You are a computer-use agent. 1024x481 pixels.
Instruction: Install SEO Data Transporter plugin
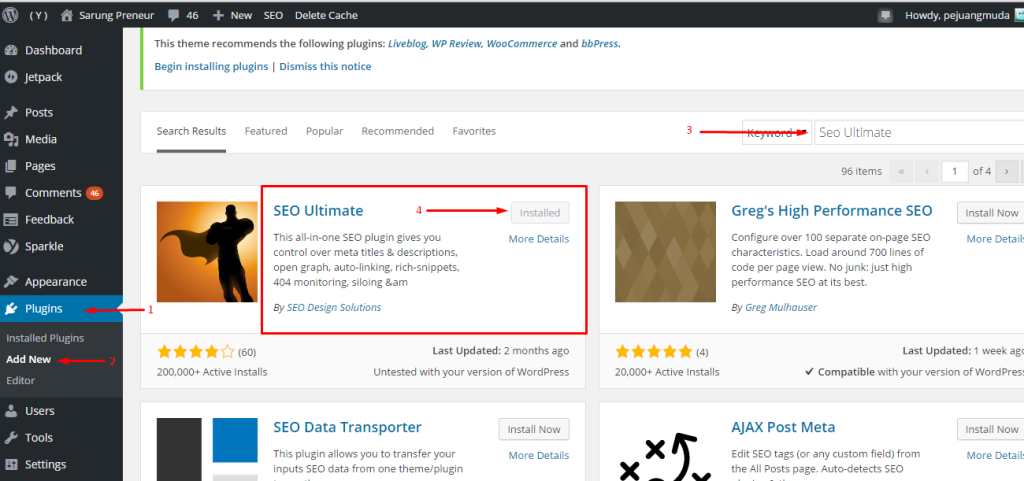534,429
